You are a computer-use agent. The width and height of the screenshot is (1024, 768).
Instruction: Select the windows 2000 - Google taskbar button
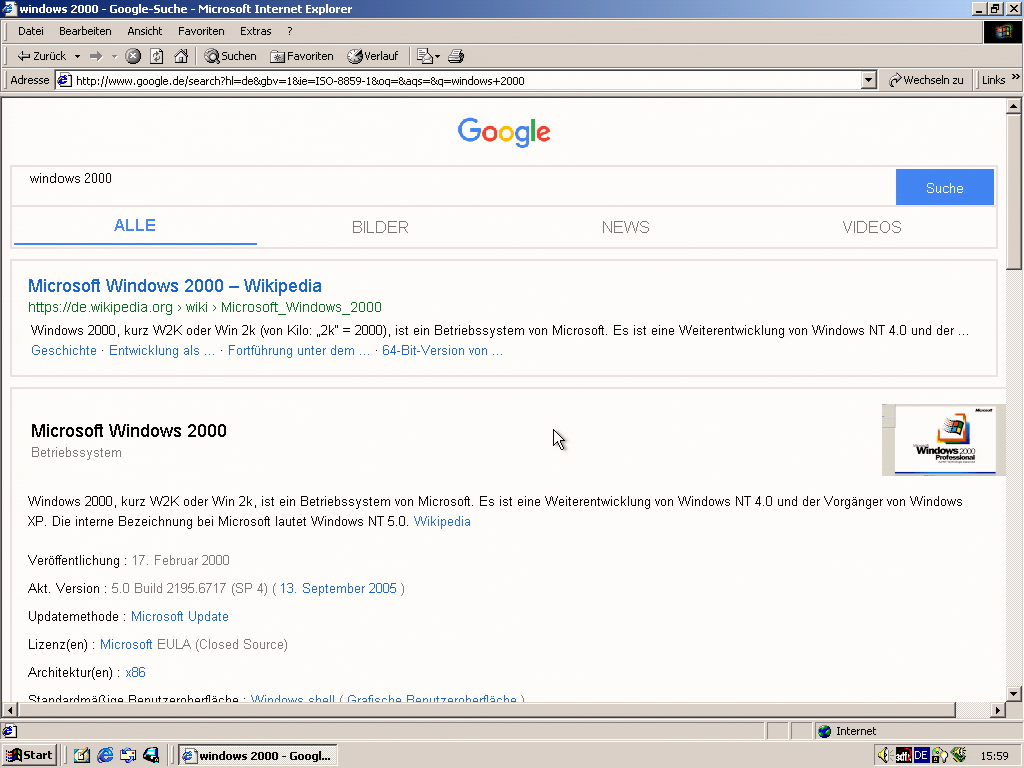point(259,756)
